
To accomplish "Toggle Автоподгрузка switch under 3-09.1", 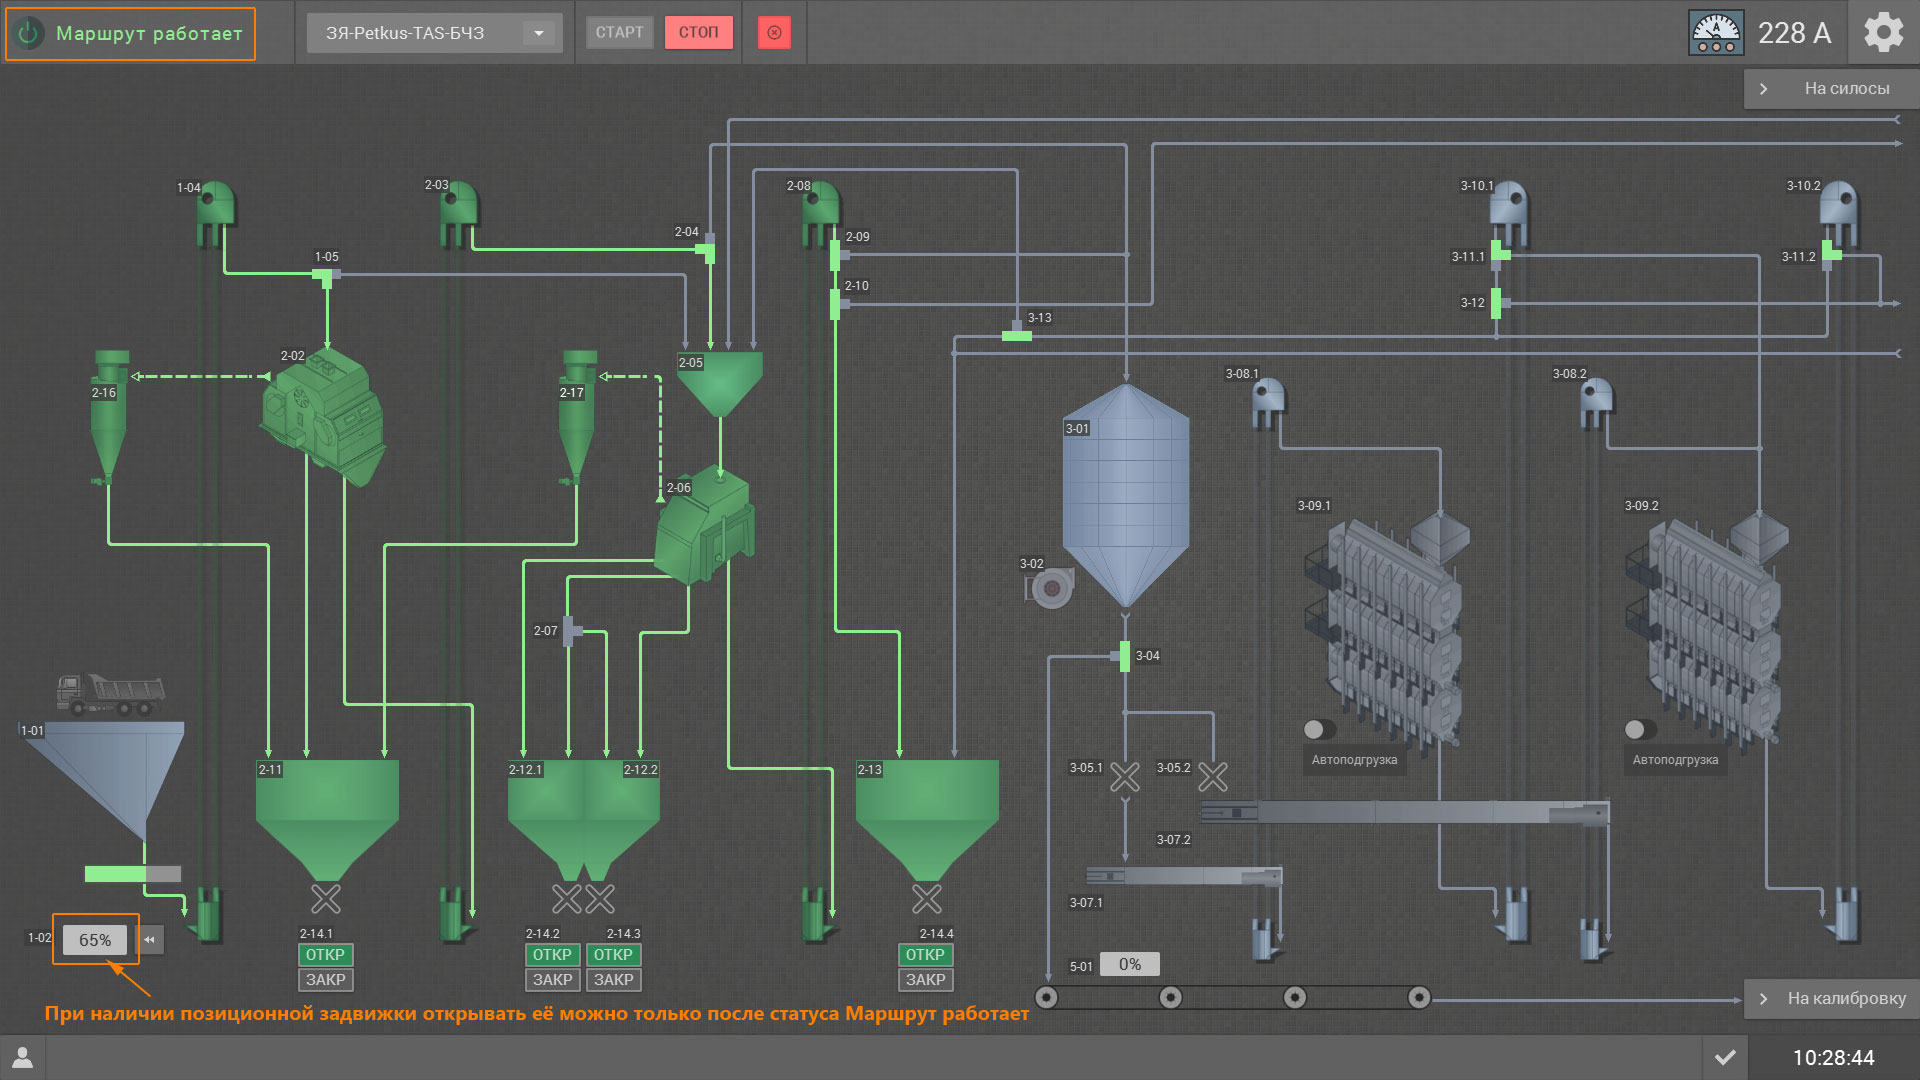I will tap(1319, 729).
